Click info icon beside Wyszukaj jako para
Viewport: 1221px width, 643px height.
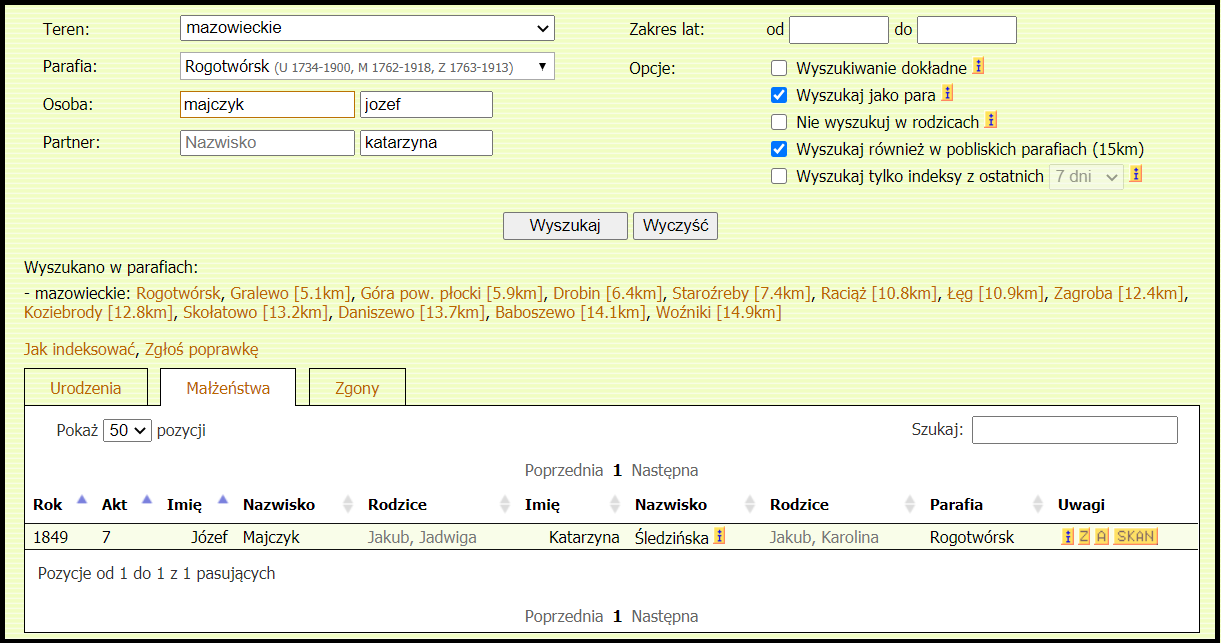tap(947, 94)
